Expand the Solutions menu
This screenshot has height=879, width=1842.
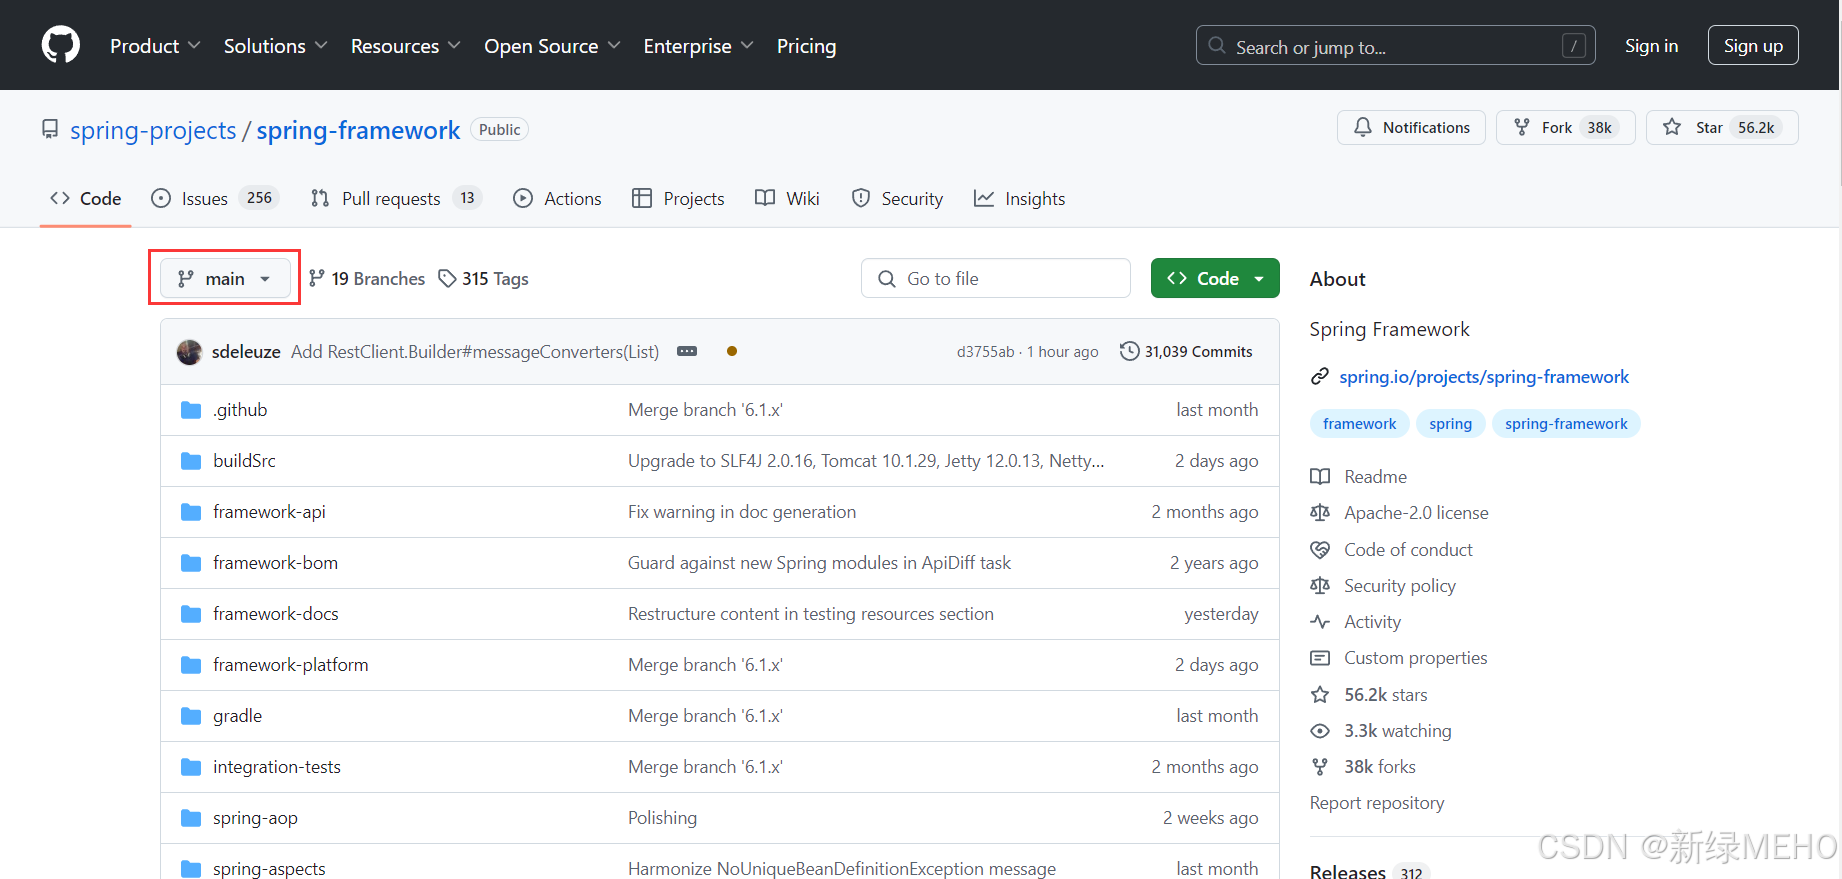pyautogui.click(x=275, y=46)
